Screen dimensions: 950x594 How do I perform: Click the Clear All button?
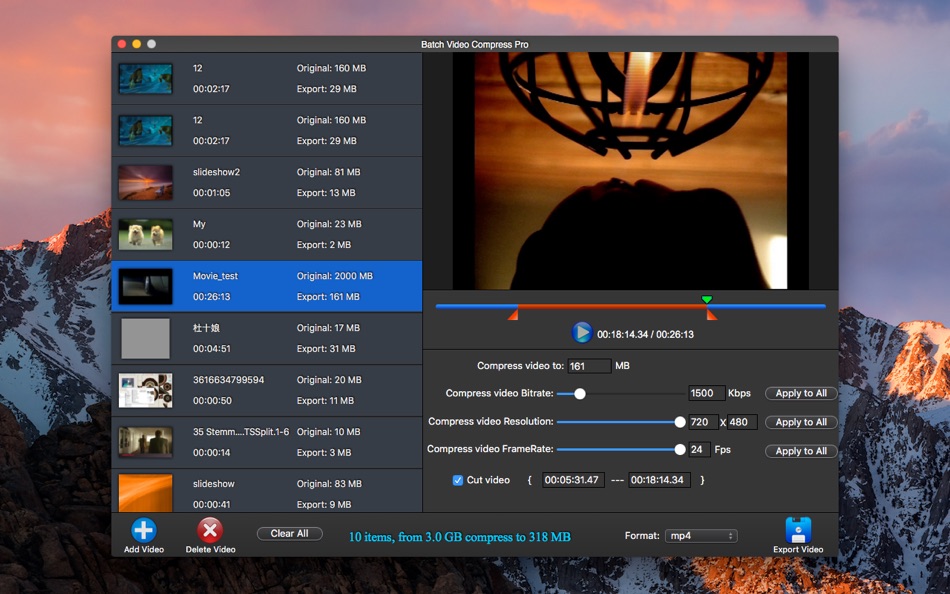click(x=289, y=534)
